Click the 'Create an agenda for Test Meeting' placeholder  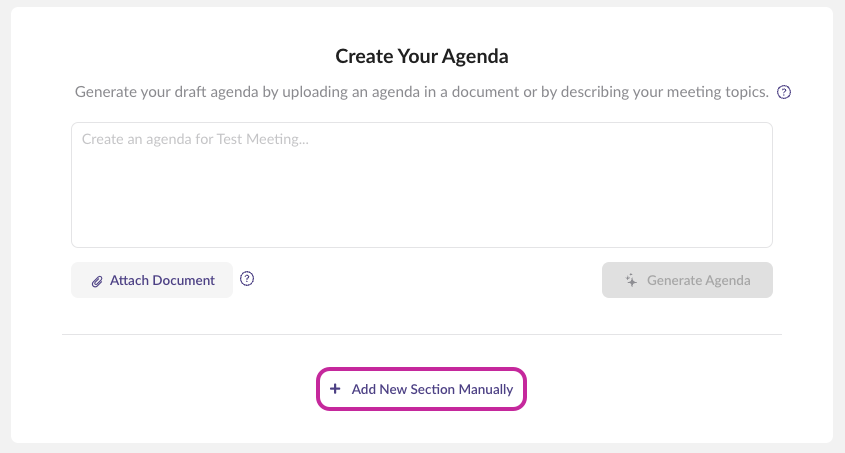click(195, 140)
